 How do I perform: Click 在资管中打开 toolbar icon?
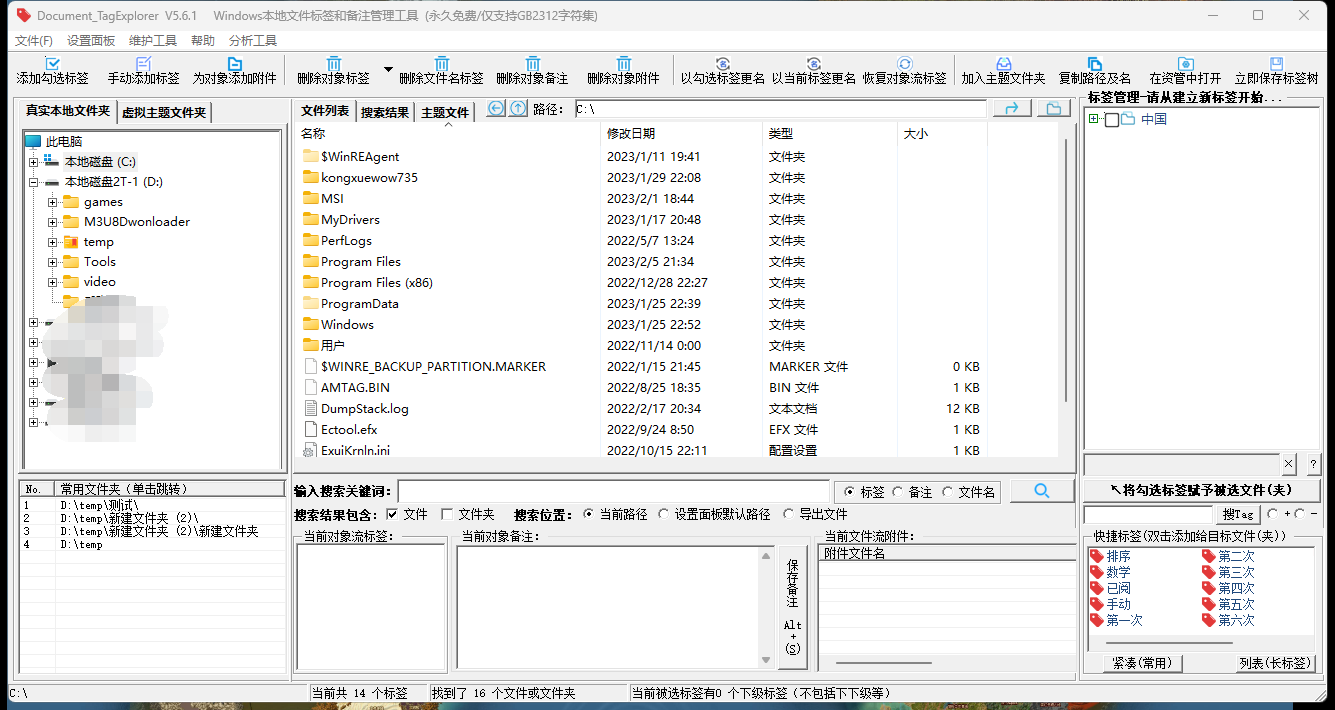click(x=1185, y=64)
